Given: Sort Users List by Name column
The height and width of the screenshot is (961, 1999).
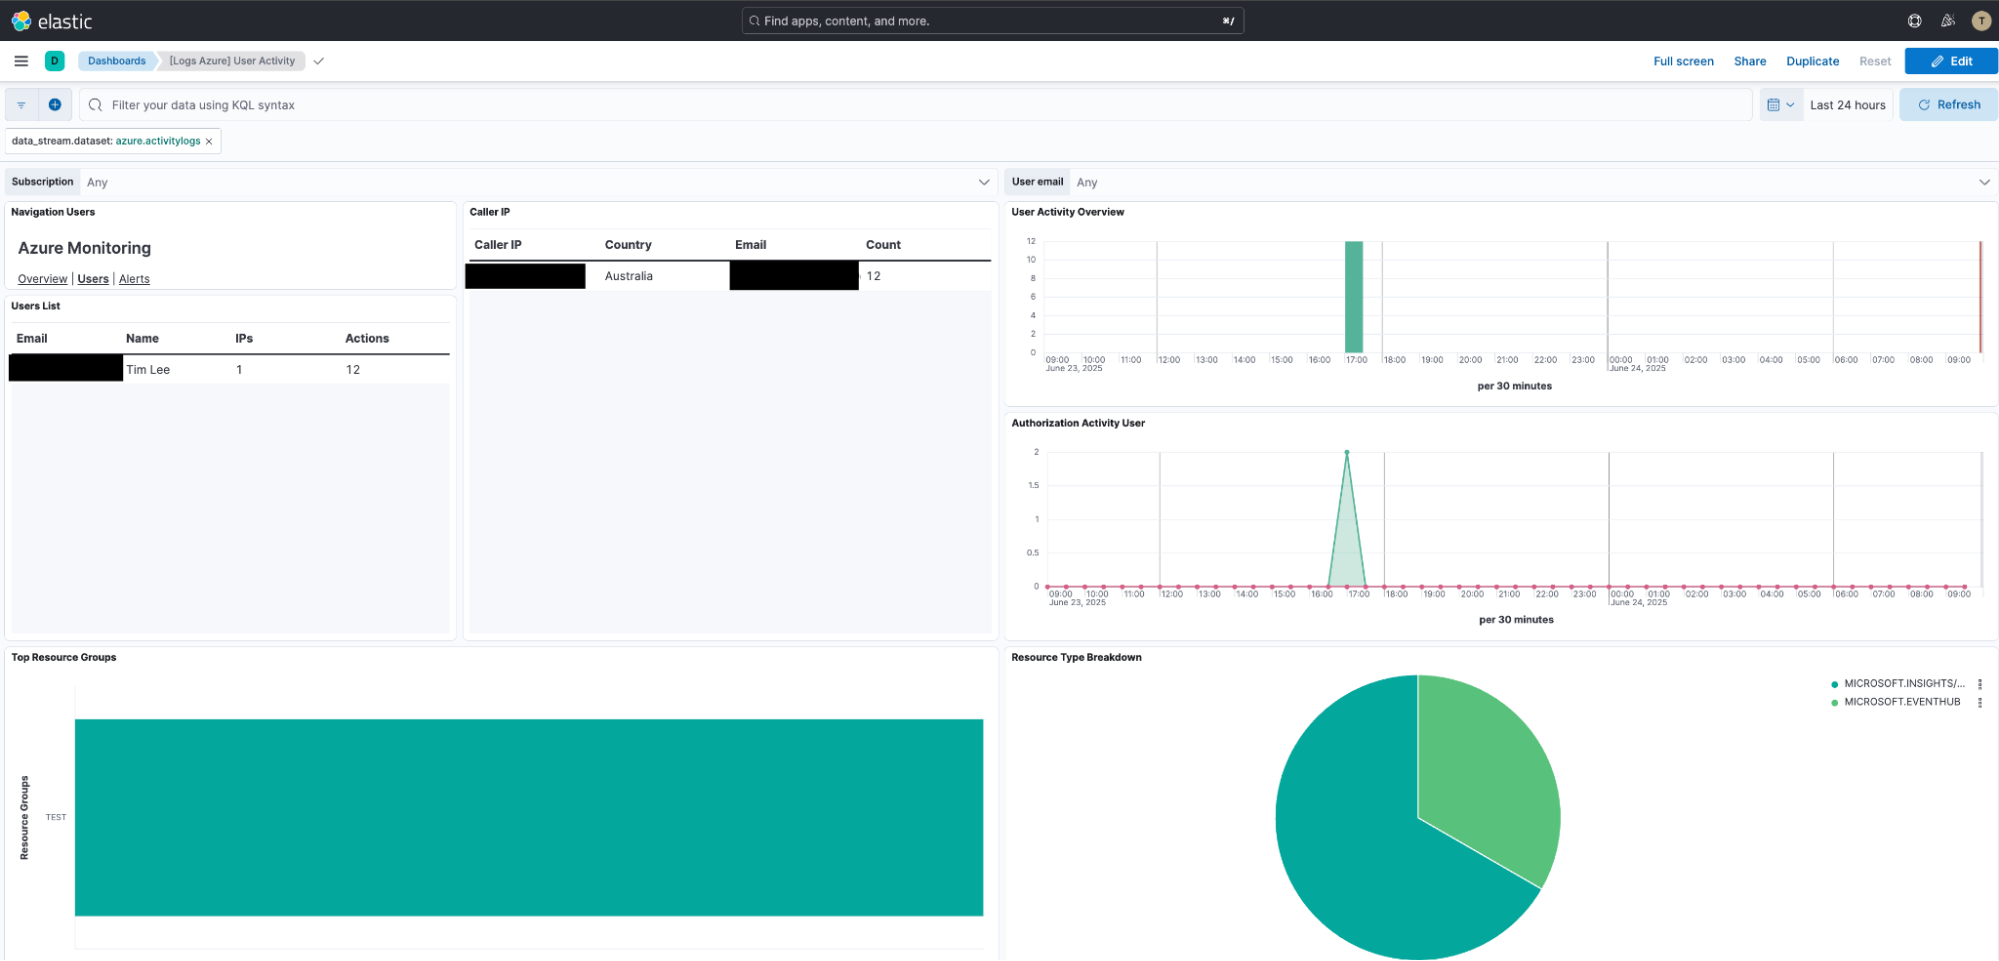Looking at the screenshot, I should [142, 339].
